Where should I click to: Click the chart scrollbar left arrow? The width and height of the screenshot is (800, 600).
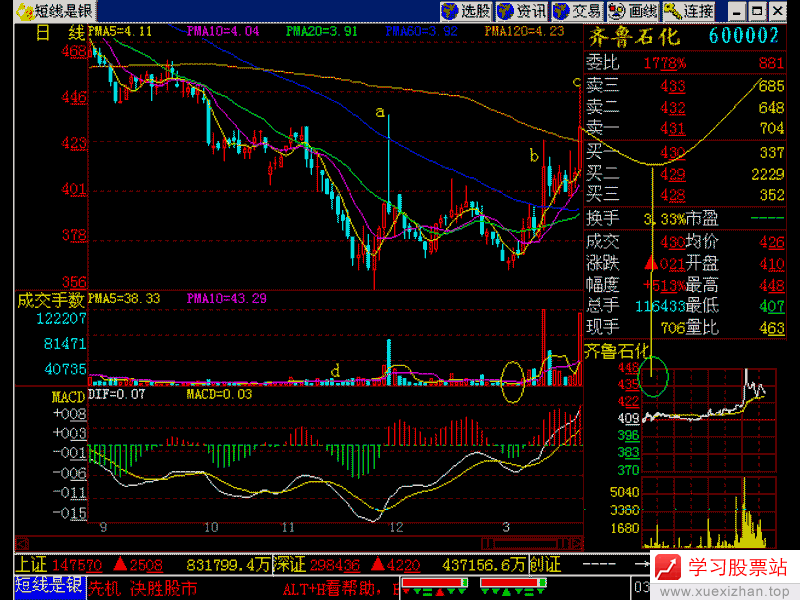(x=22, y=543)
